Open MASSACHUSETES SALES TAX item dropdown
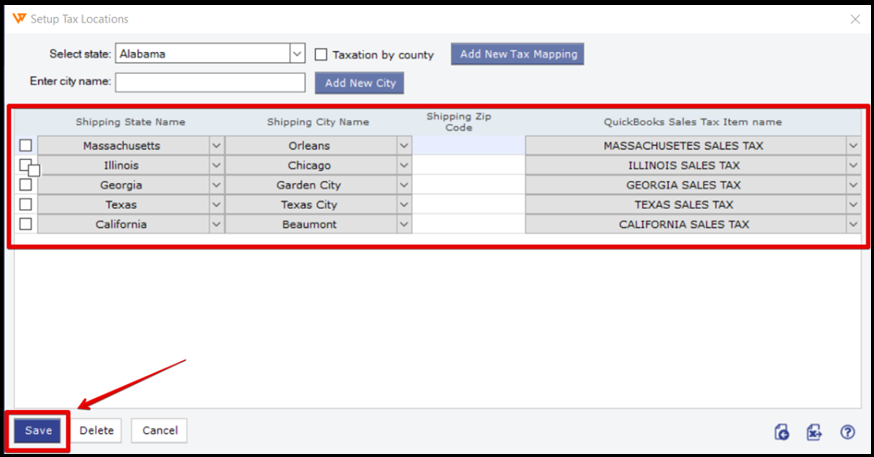Screen dimensions: 874x457 [x=853, y=145]
